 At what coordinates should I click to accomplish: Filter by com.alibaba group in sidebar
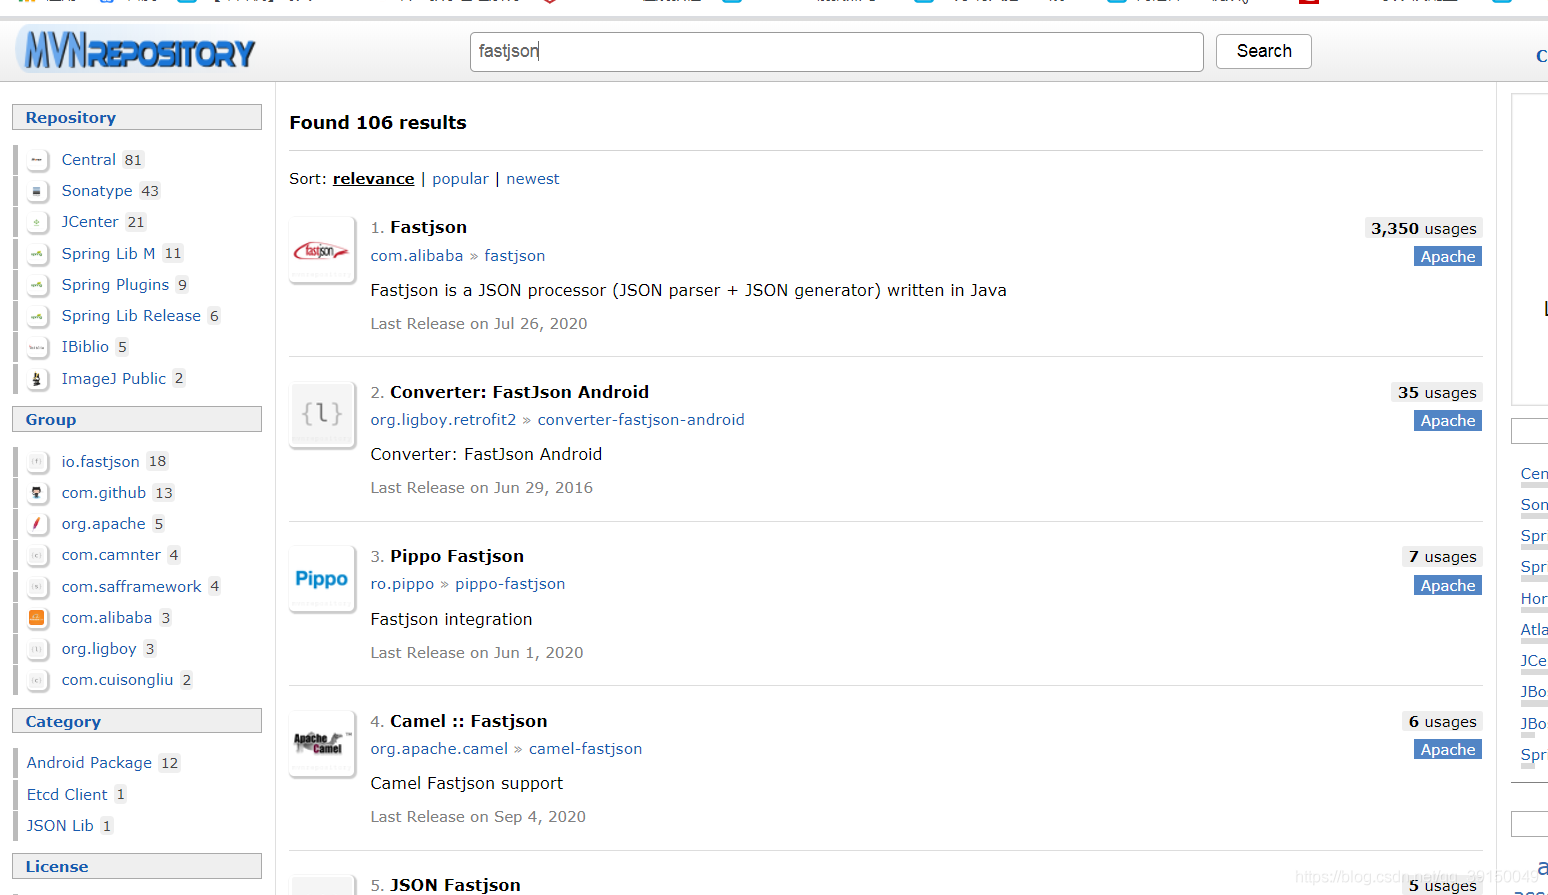(107, 618)
